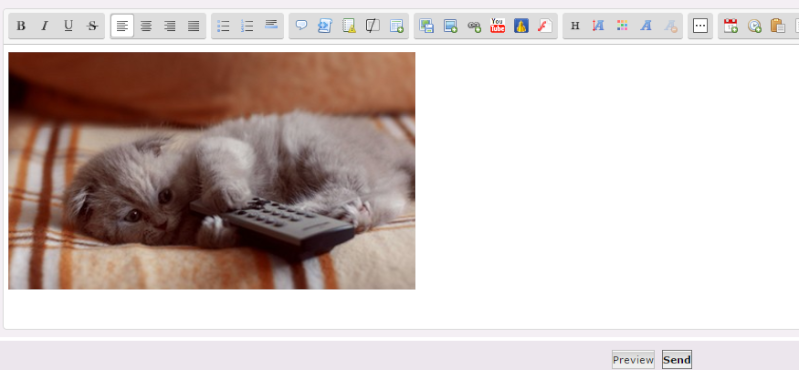Insert a numbered list

click(247, 26)
